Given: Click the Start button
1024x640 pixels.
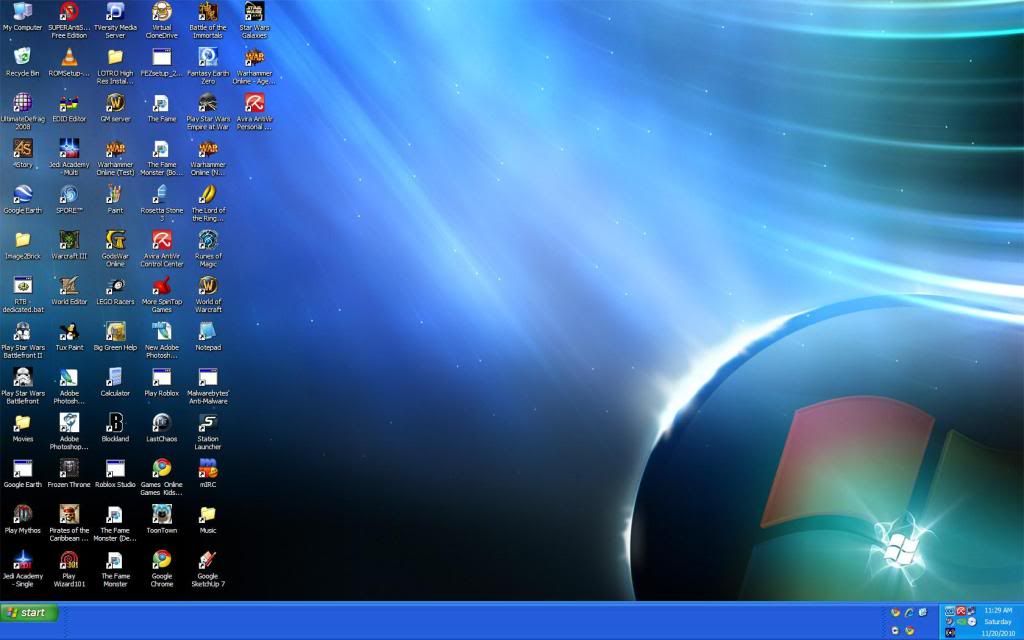Looking at the screenshot, I should (29, 612).
